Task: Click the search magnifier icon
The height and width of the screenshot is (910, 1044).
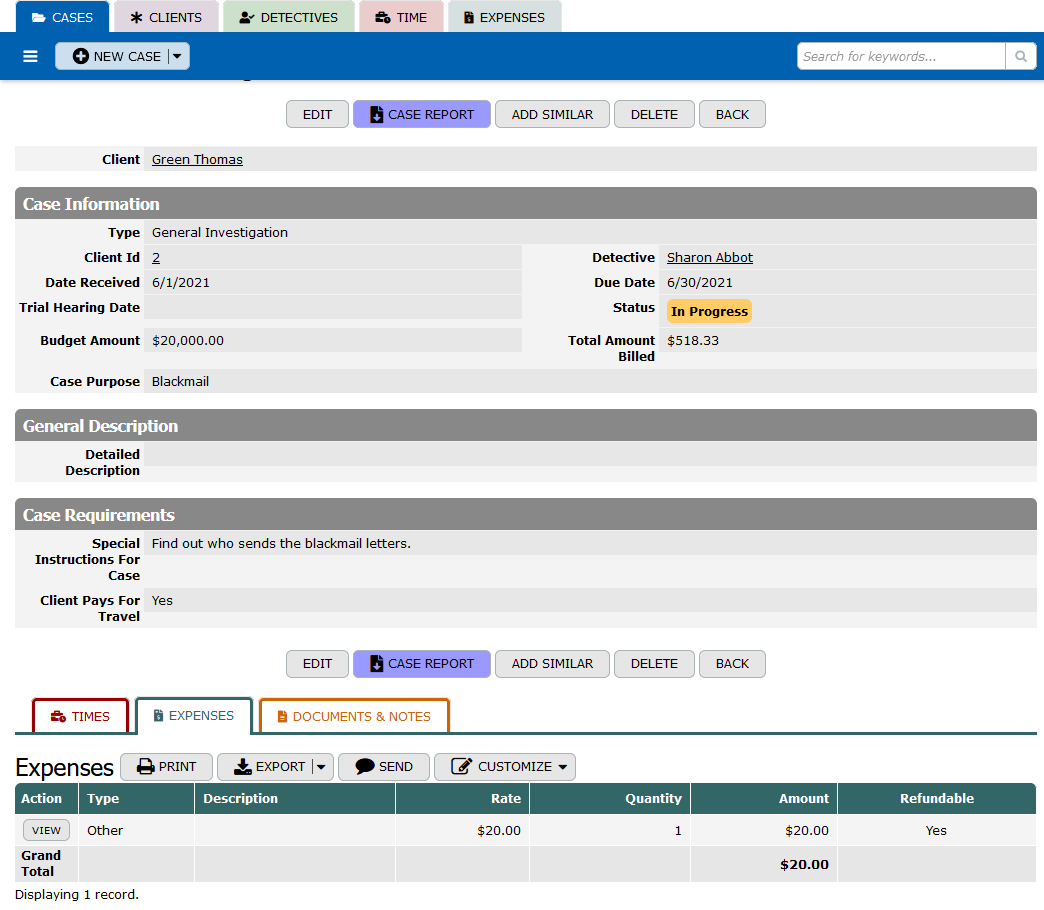Action: tap(1020, 57)
